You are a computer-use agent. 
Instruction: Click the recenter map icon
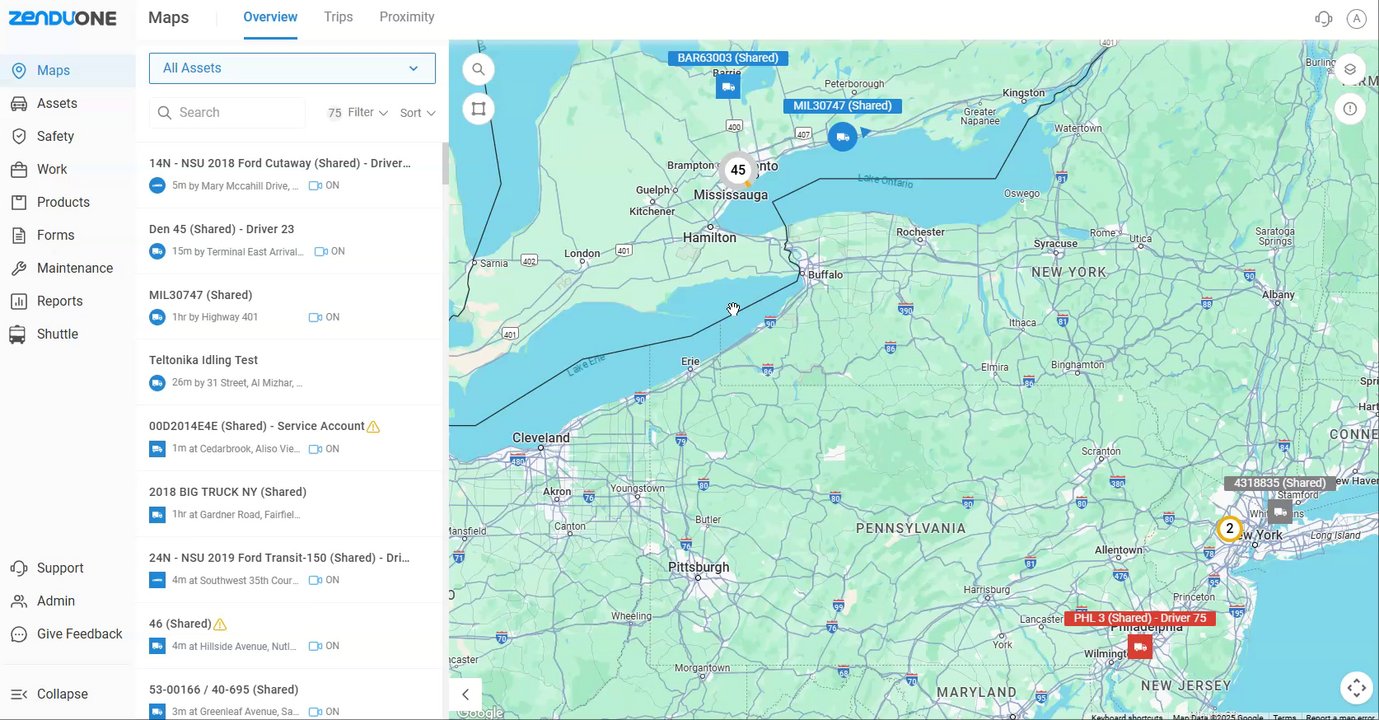[1356, 687]
